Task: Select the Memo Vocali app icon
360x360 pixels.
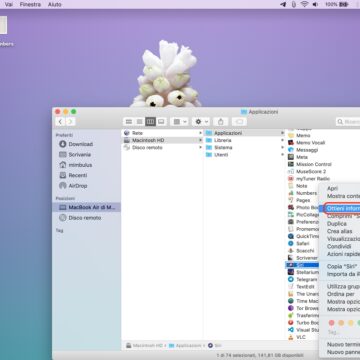Action: tap(291, 143)
